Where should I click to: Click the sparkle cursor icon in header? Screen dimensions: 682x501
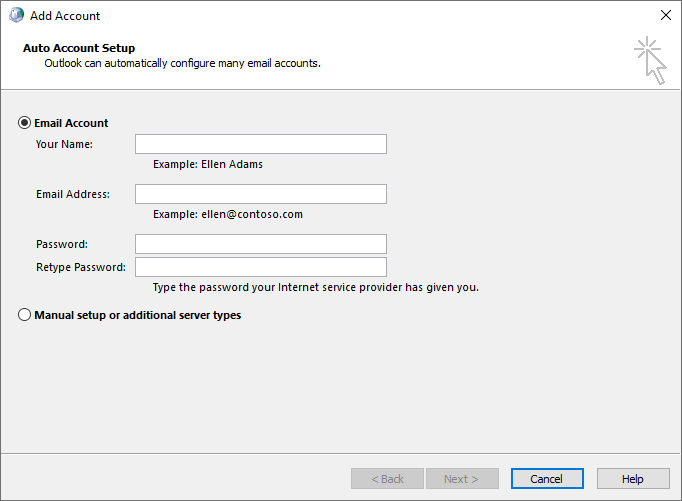(650, 60)
